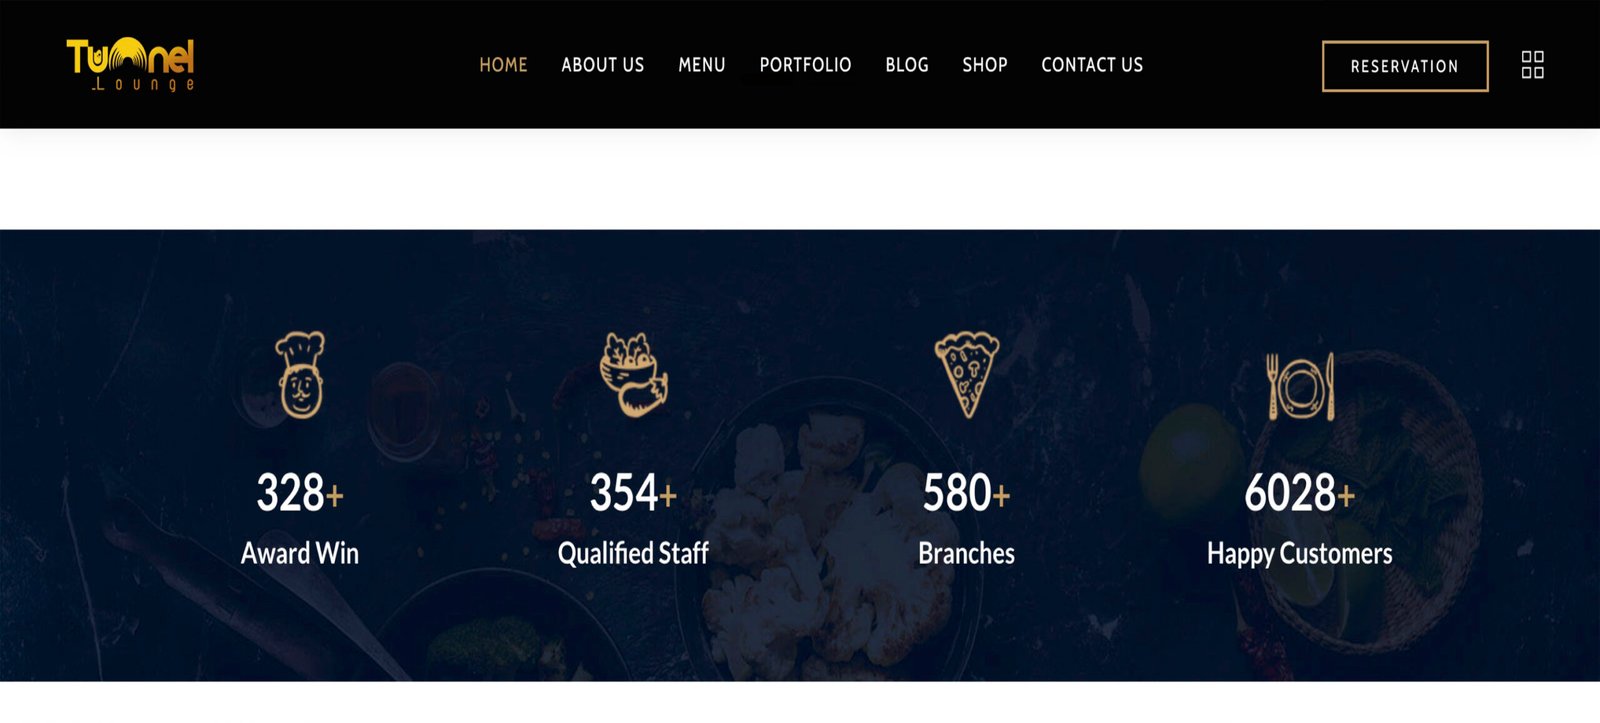This screenshot has height=723, width=1600.
Task: Open the Blog page
Action: (x=907, y=65)
